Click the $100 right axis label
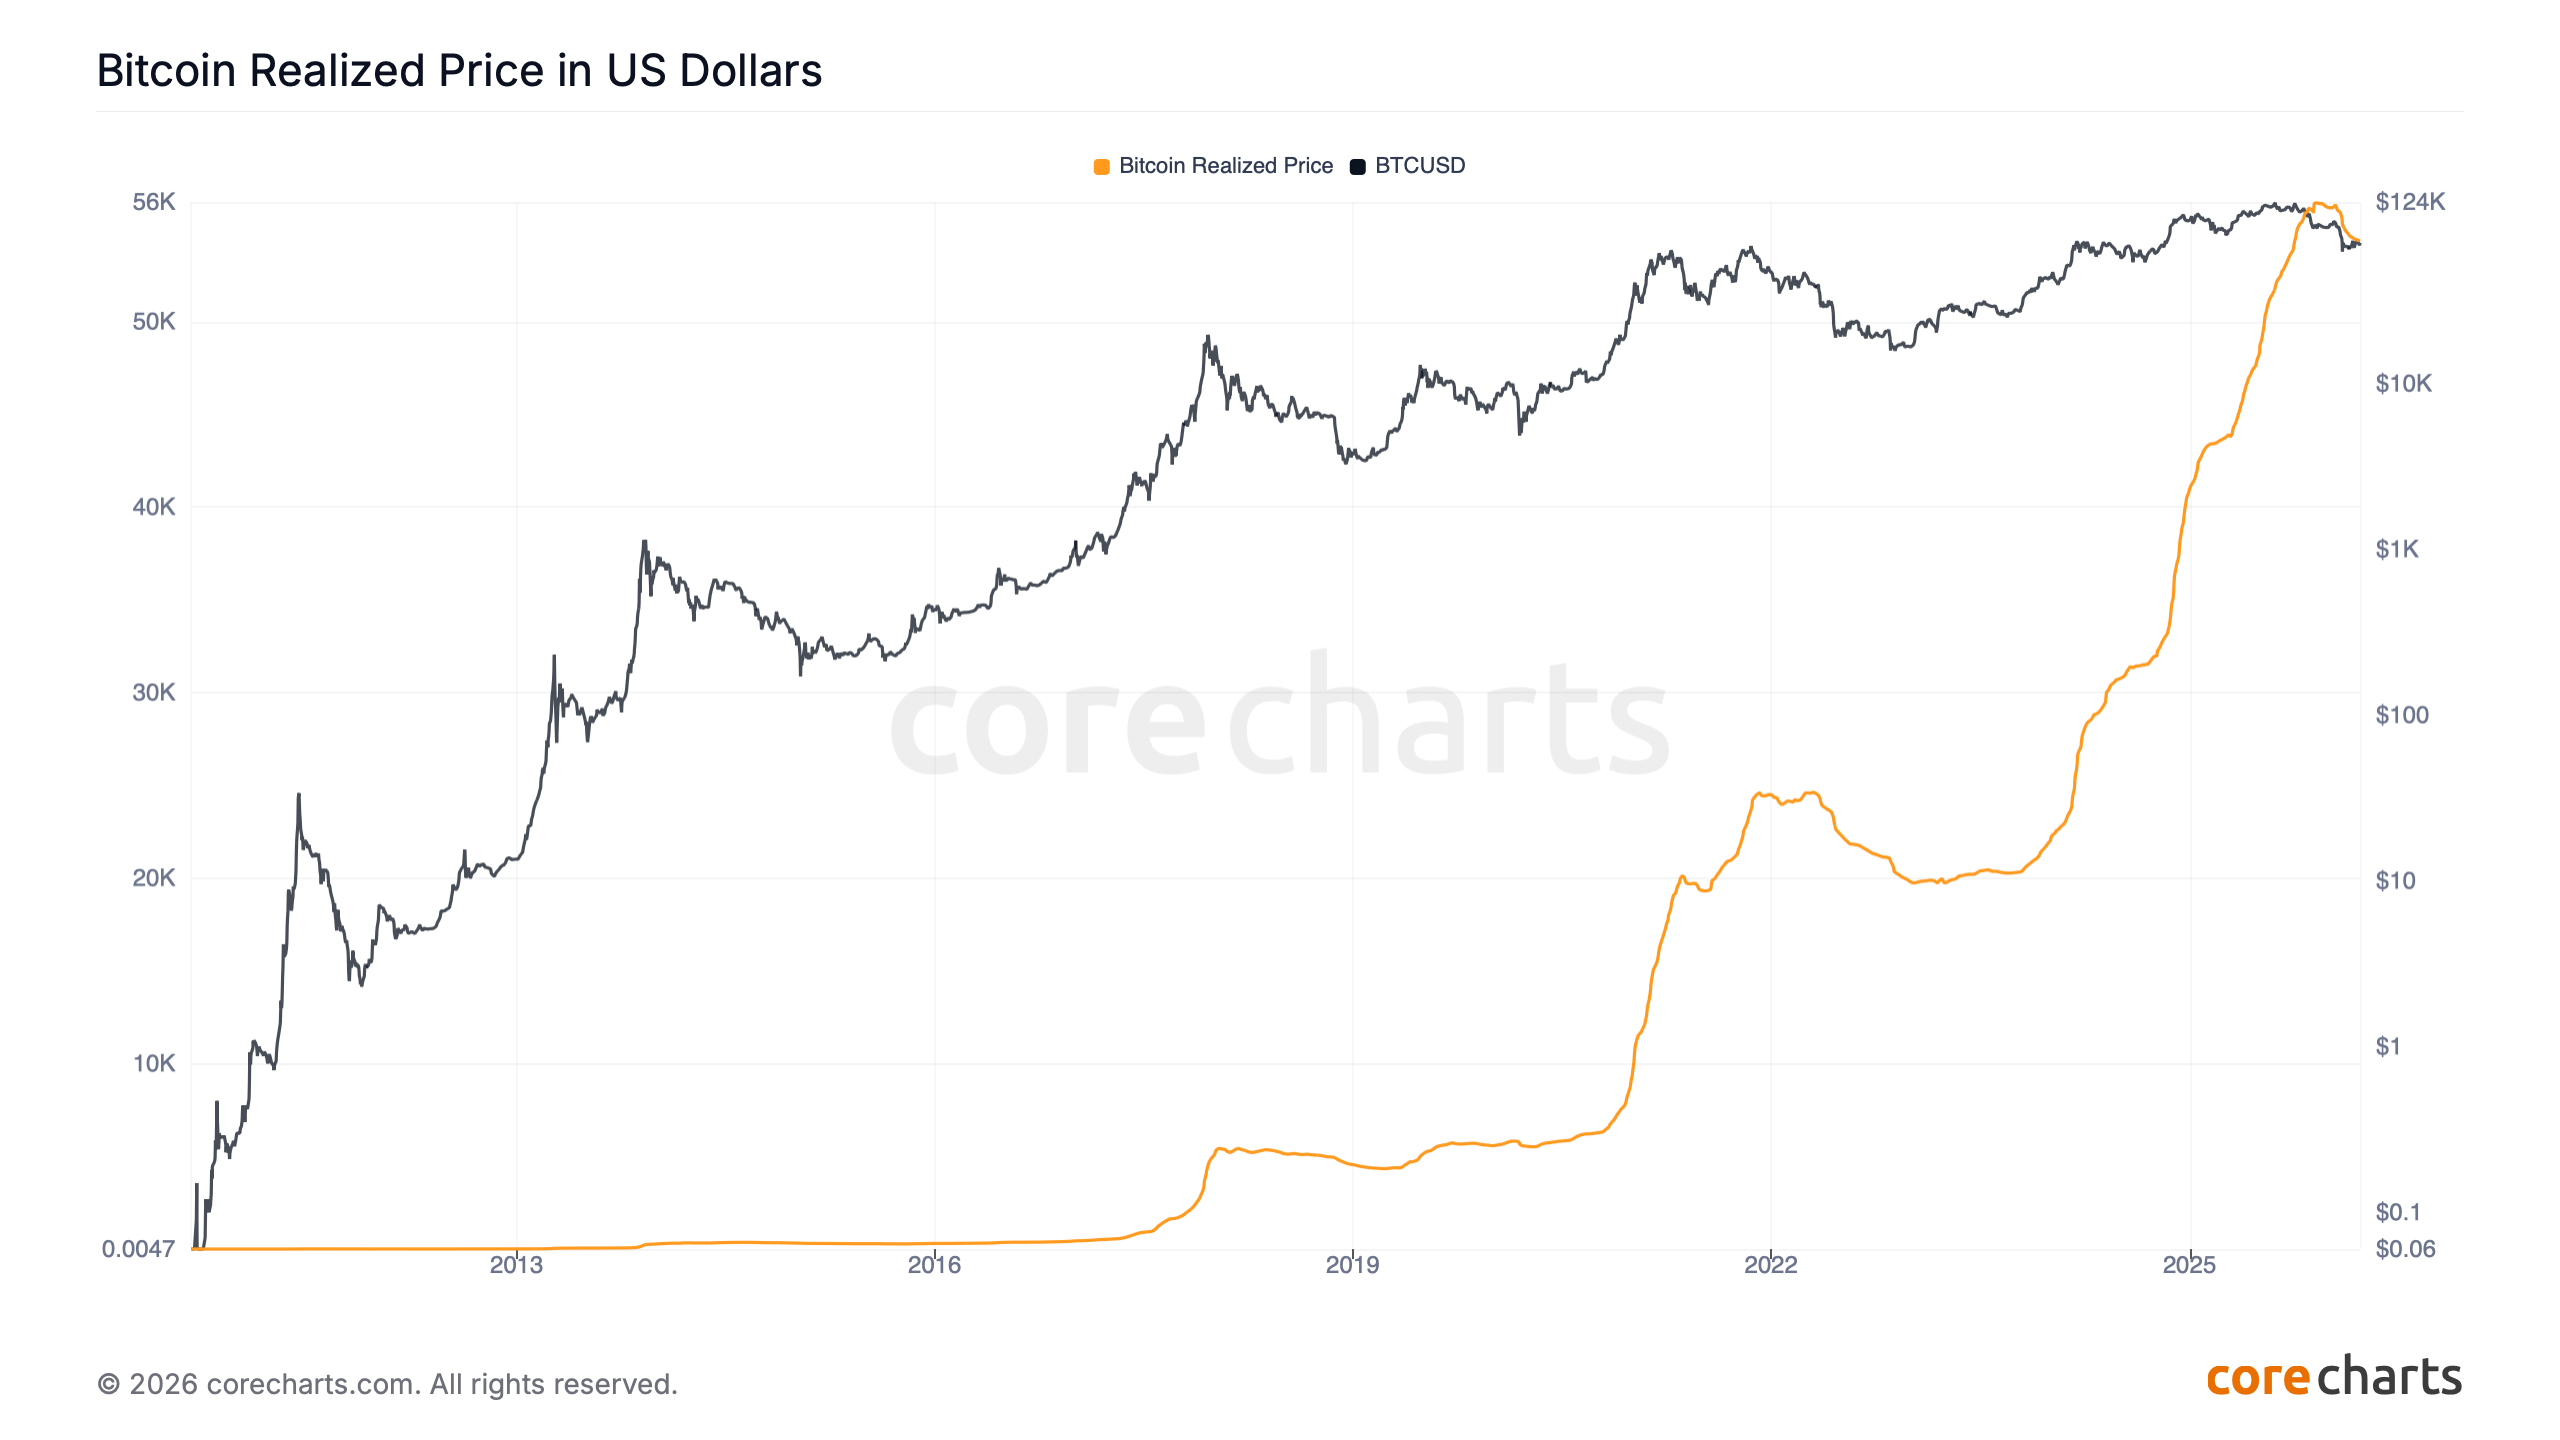2560x1440 pixels. 2401,715
